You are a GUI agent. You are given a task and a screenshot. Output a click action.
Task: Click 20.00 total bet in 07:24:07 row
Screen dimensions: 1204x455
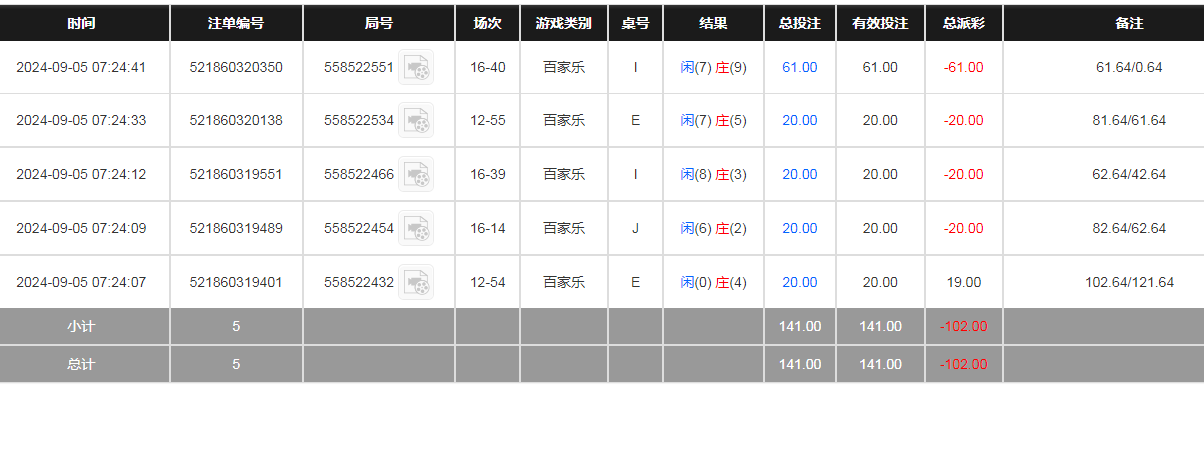[799, 282]
